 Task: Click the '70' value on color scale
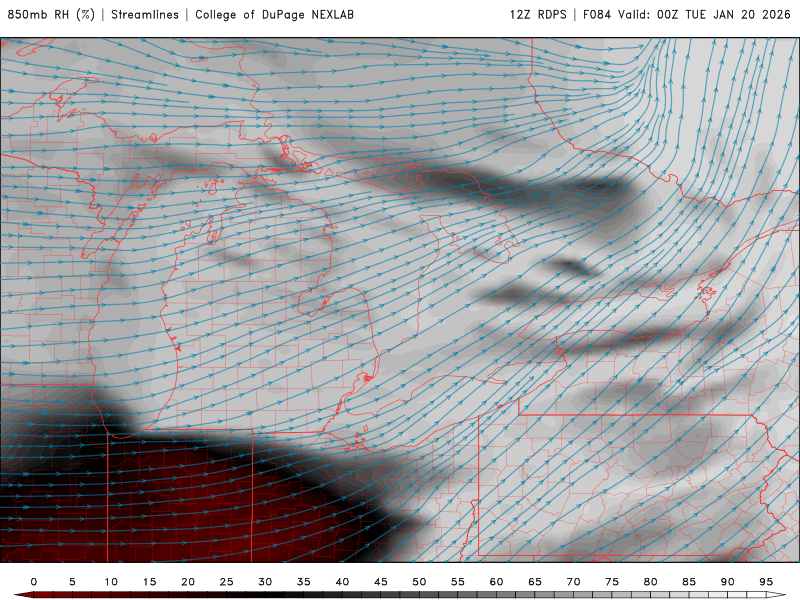point(573,582)
